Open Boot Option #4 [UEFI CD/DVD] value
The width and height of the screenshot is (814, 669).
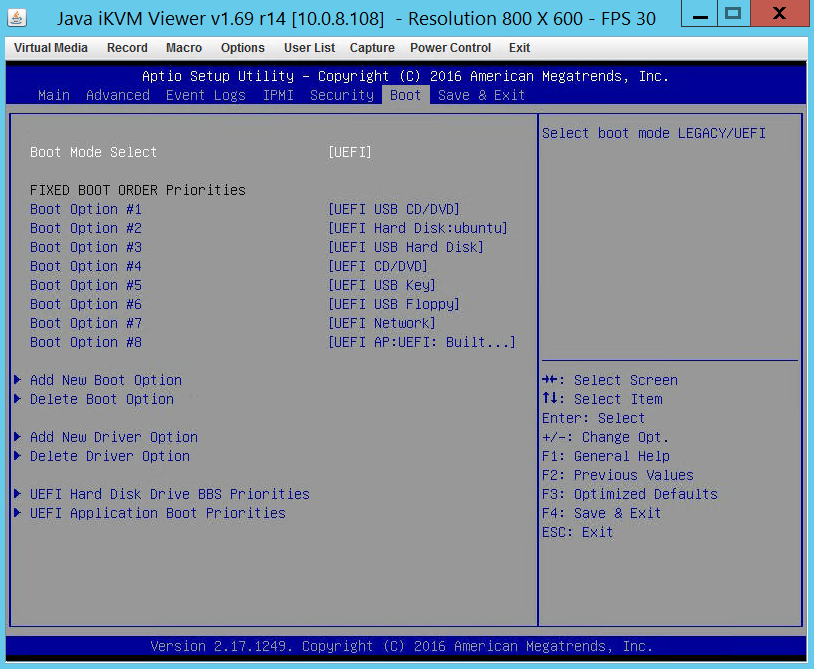[x=378, y=266]
